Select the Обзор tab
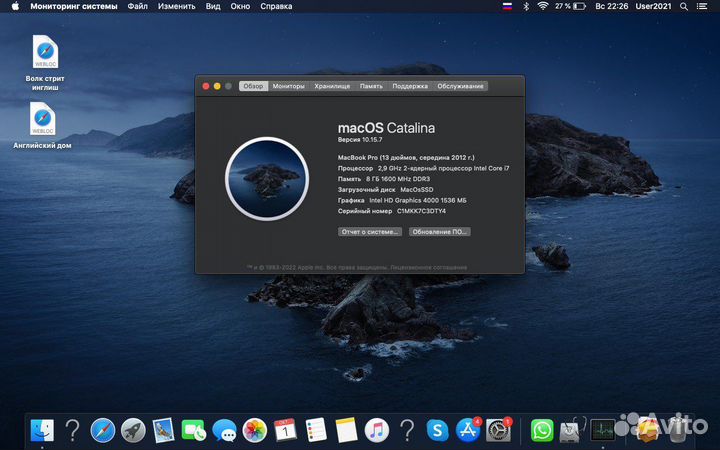Viewport: 720px width, 450px height. pyautogui.click(x=253, y=86)
